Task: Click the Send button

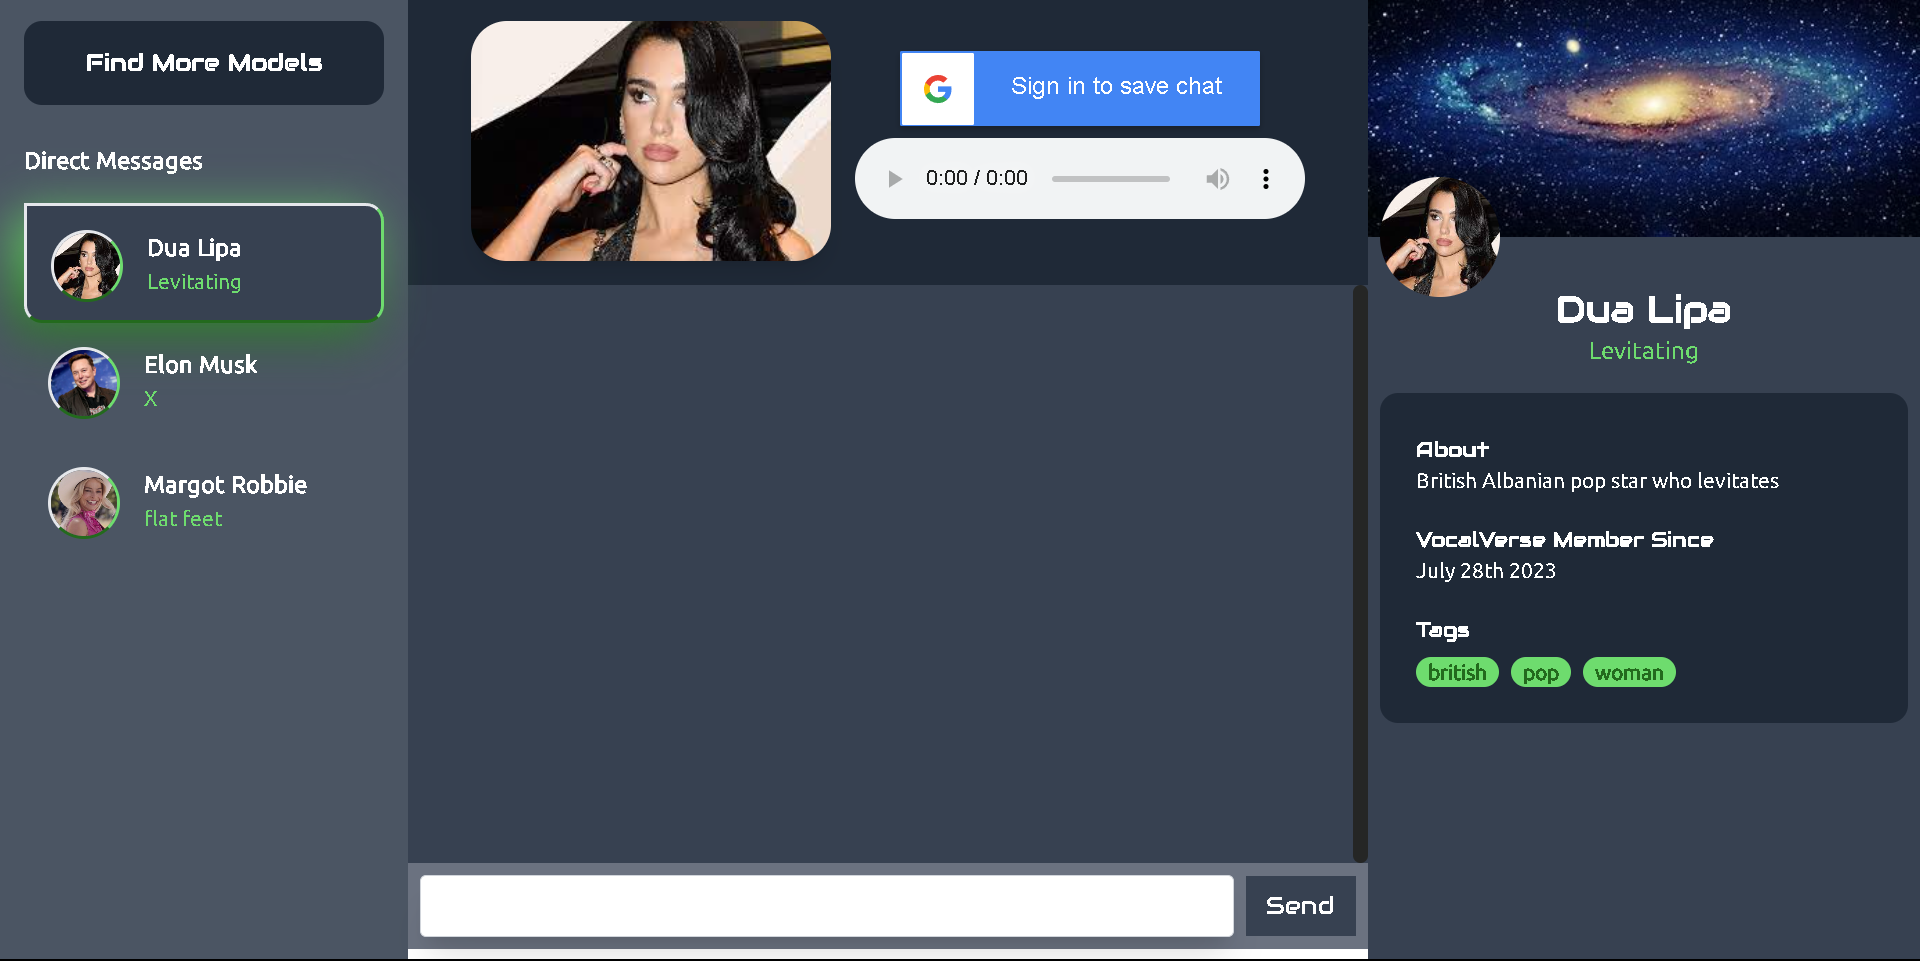Action: point(1300,906)
